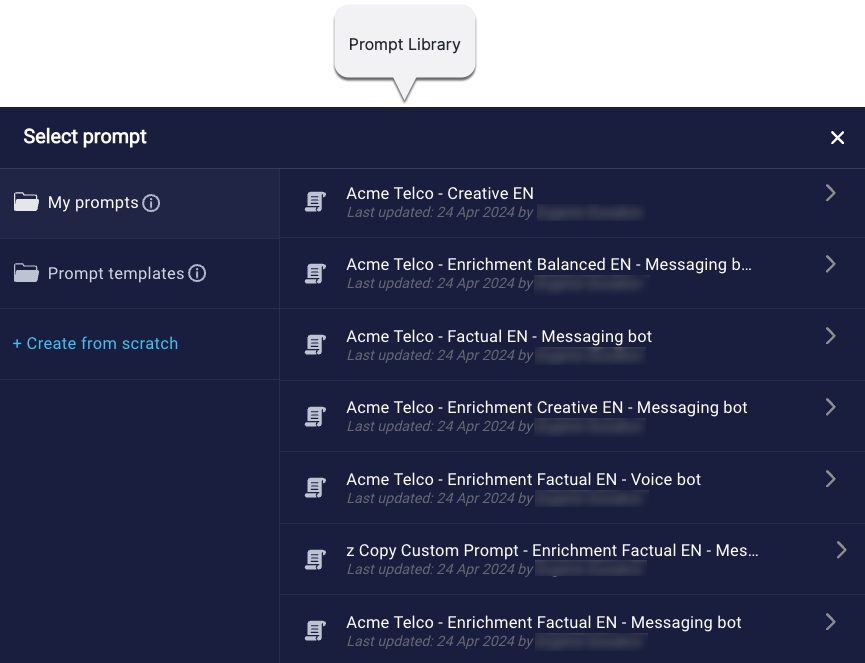This screenshot has height=663, width=865.
Task: Expand z Copy Custom Prompt chevron
Action: (x=841, y=549)
